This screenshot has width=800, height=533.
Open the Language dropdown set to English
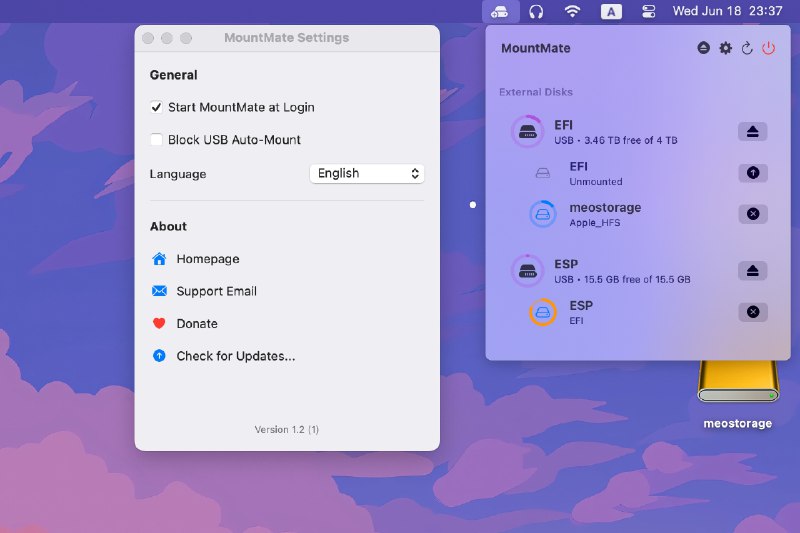(x=367, y=174)
